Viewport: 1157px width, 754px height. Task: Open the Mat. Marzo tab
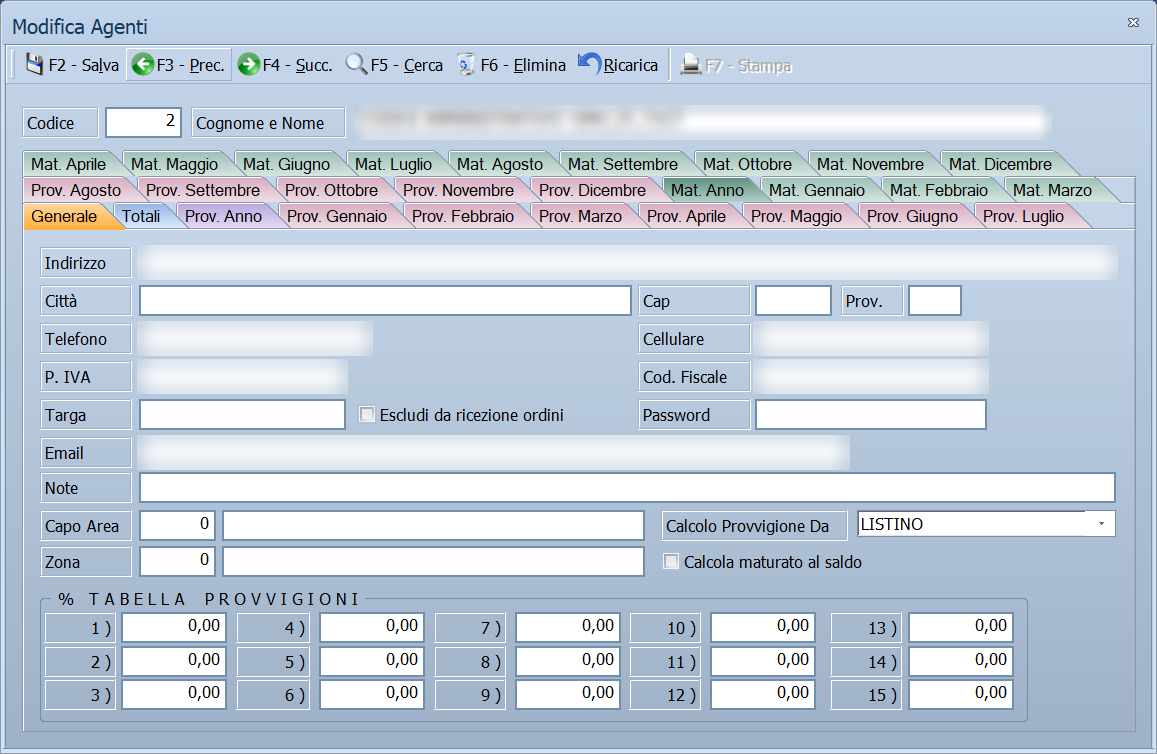[x=1052, y=190]
